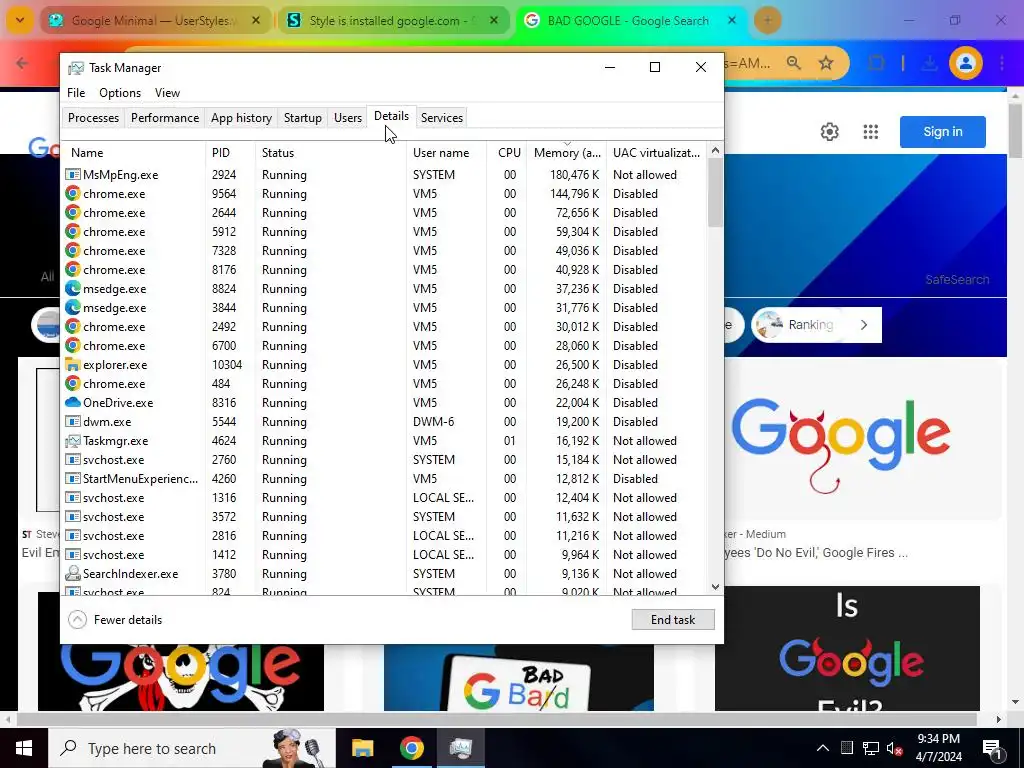Sort by the User name column header
The height and width of the screenshot is (768, 1024).
coord(447,153)
